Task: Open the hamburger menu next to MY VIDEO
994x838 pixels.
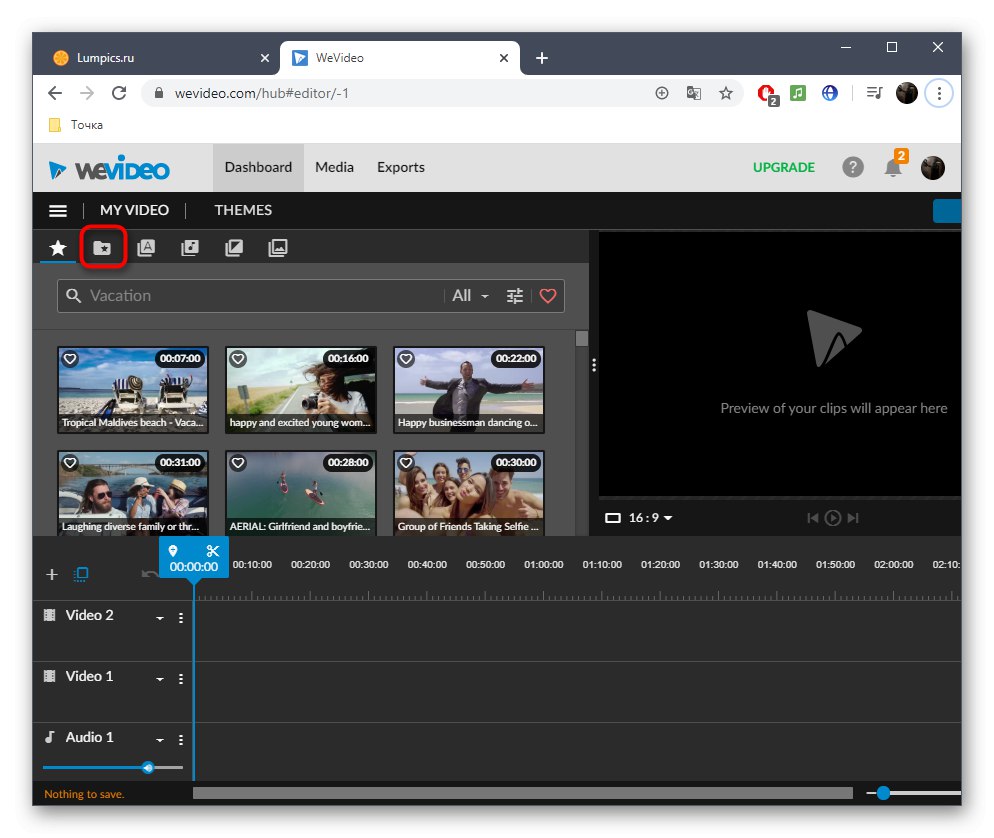Action: (x=57, y=210)
